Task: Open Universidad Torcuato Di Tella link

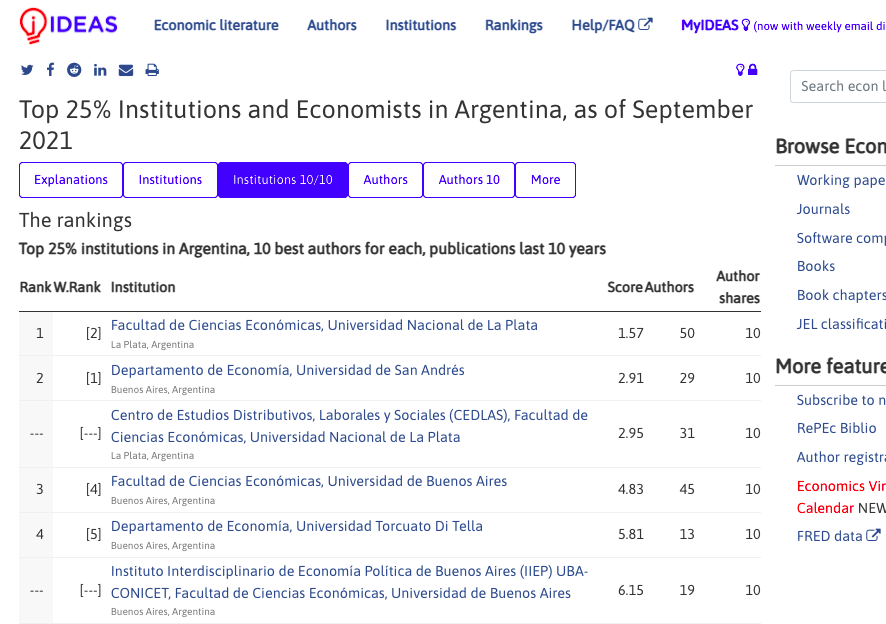Action: (297, 526)
